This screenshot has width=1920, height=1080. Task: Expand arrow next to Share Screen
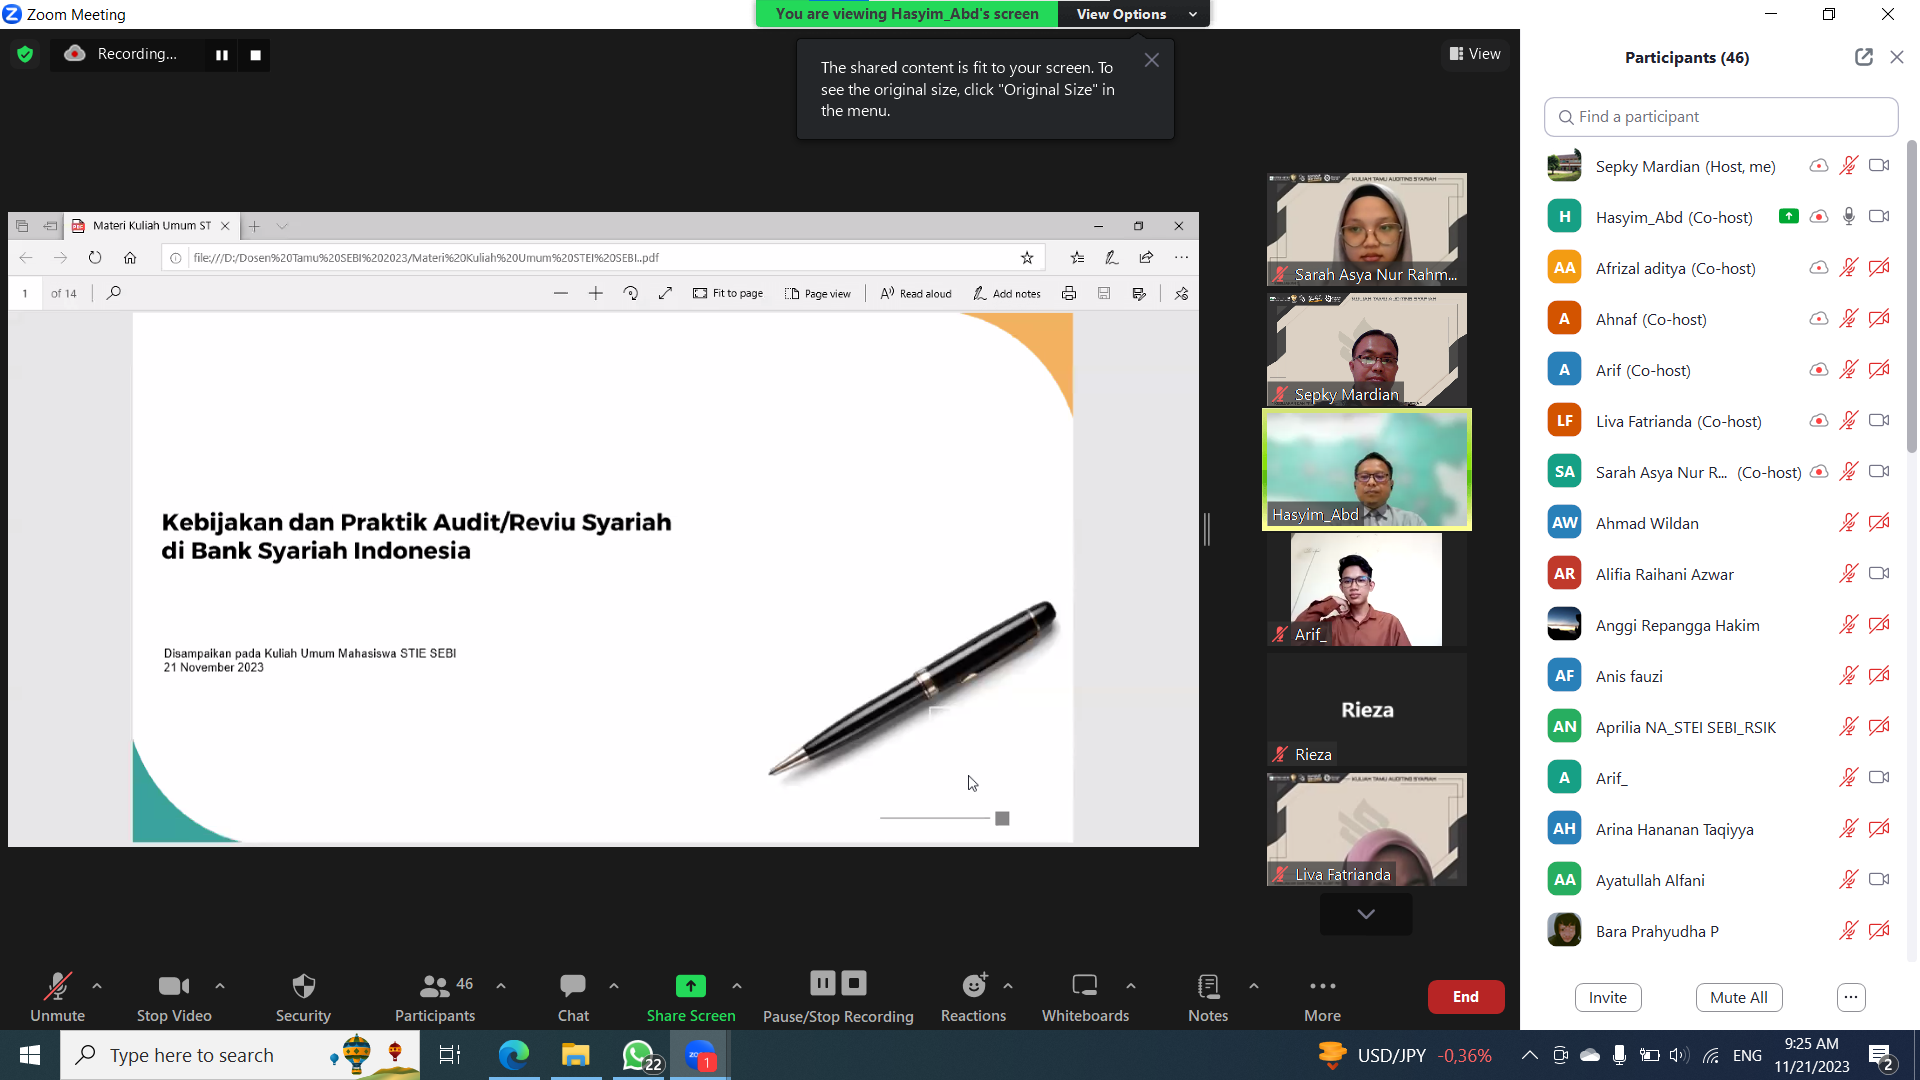click(737, 986)
